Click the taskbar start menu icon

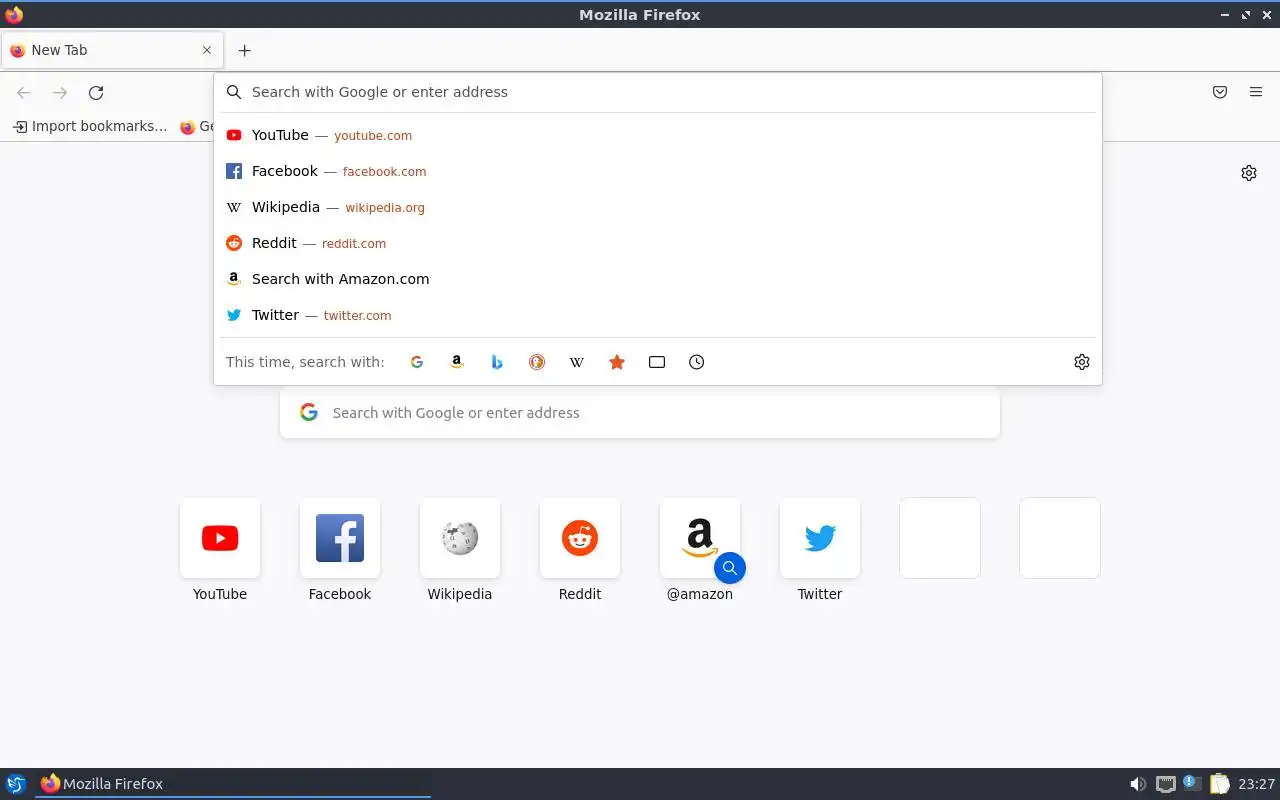(16, 784)
